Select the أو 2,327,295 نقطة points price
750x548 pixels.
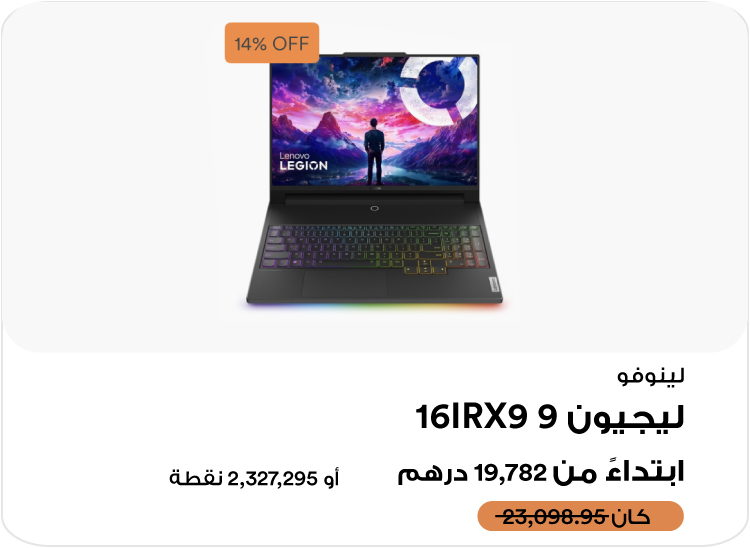coord(254,478)
